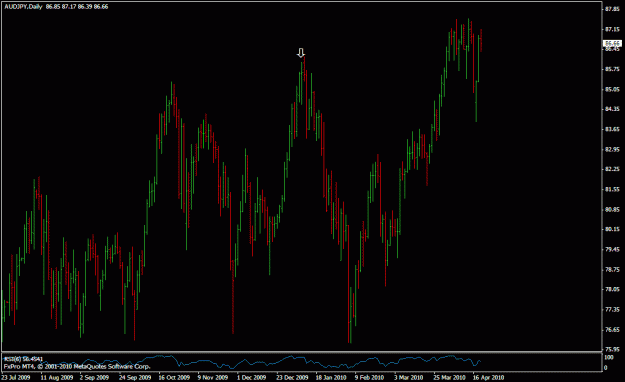
Task: Click the AUDJPY,Daily chart title text
Action: coord(23,7)
